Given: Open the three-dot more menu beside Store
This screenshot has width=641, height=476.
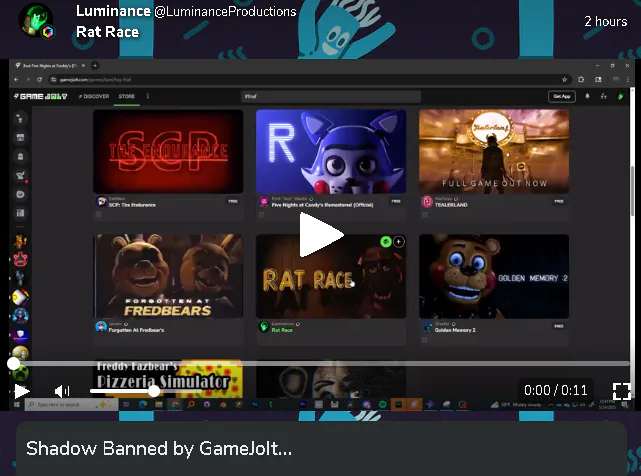Looking at the screenshot, I should pos(148,96).
